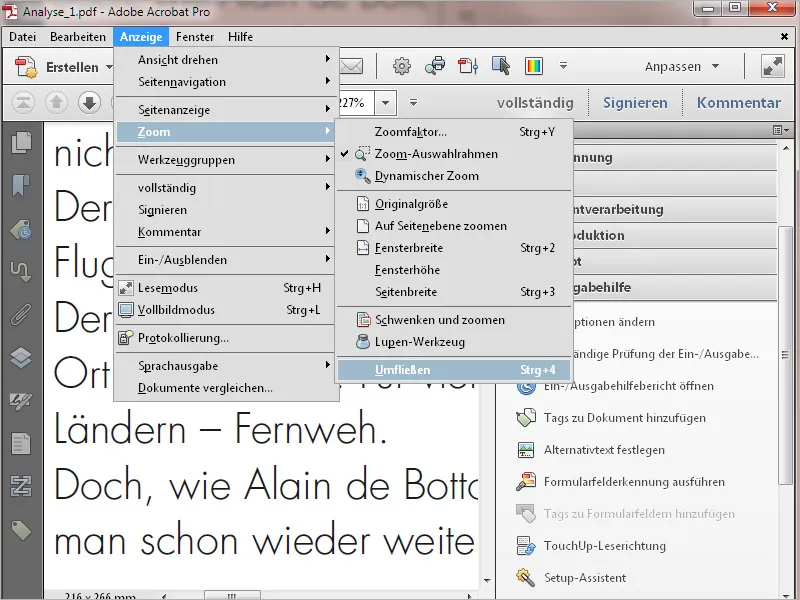This screenshot has width=800, height=600.
Task: Click Formularfelderkennung ausführen icon
Action: pos(526,482)
